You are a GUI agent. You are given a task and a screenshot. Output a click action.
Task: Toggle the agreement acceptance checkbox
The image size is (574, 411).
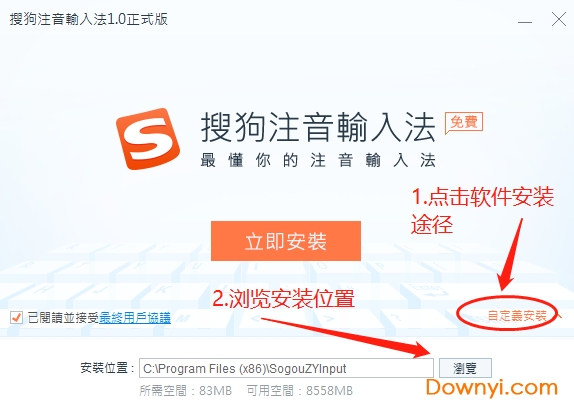16,317
